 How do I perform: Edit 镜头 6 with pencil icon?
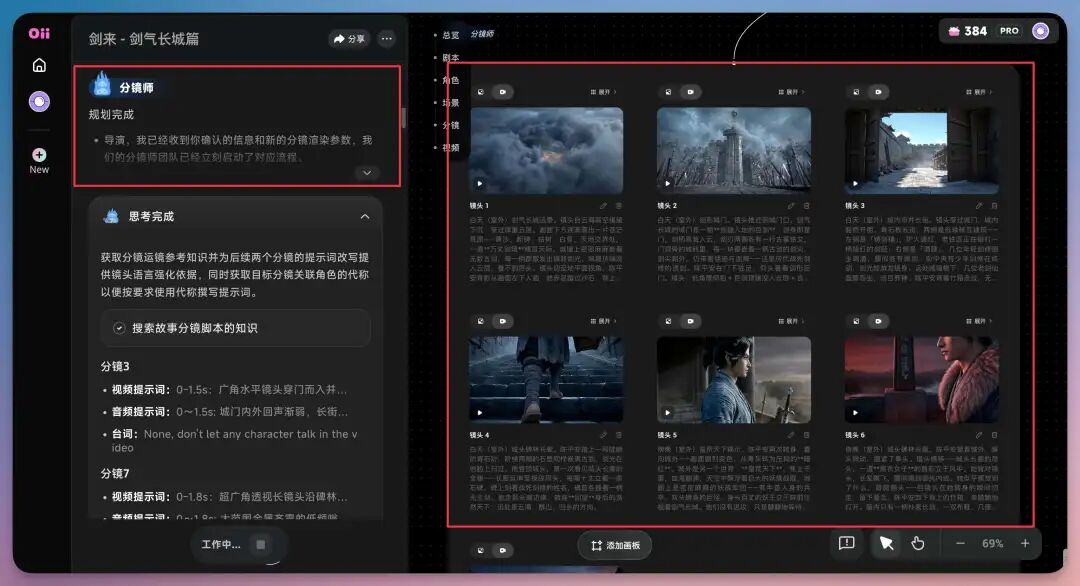(x=979, y=435)
